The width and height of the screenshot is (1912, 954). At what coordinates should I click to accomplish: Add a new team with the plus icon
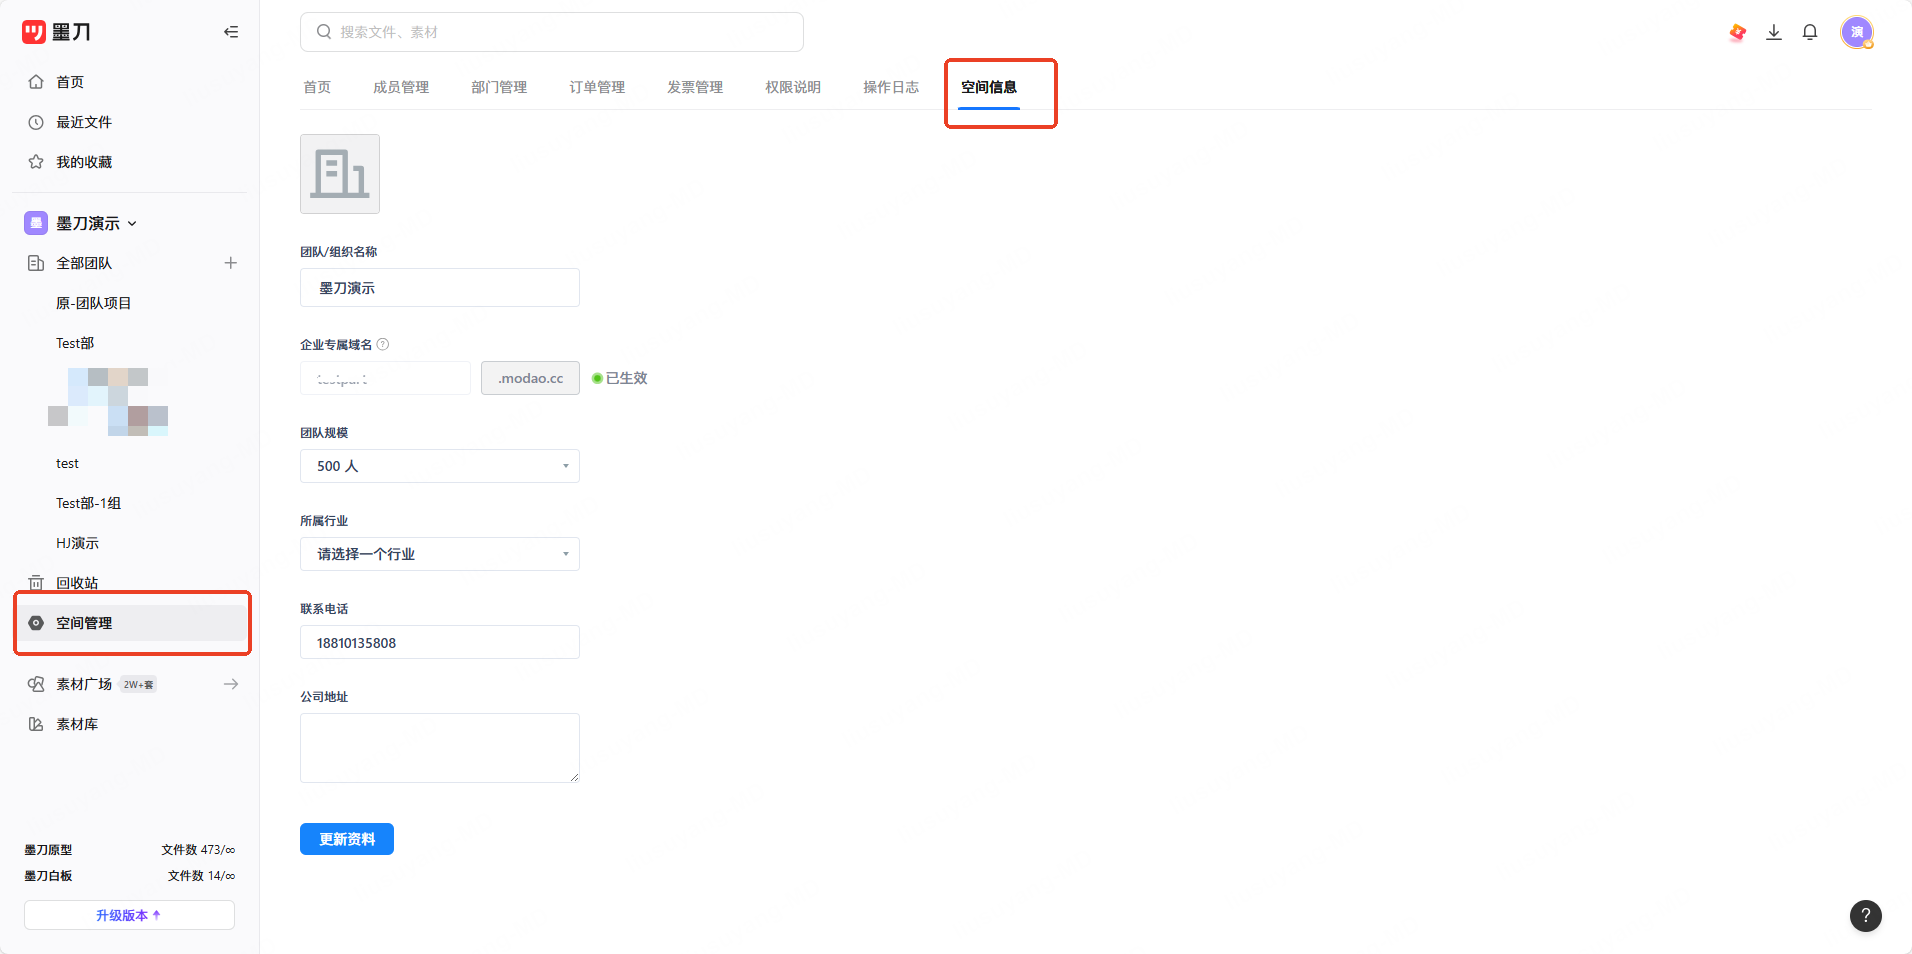click(x=231, y=263)
